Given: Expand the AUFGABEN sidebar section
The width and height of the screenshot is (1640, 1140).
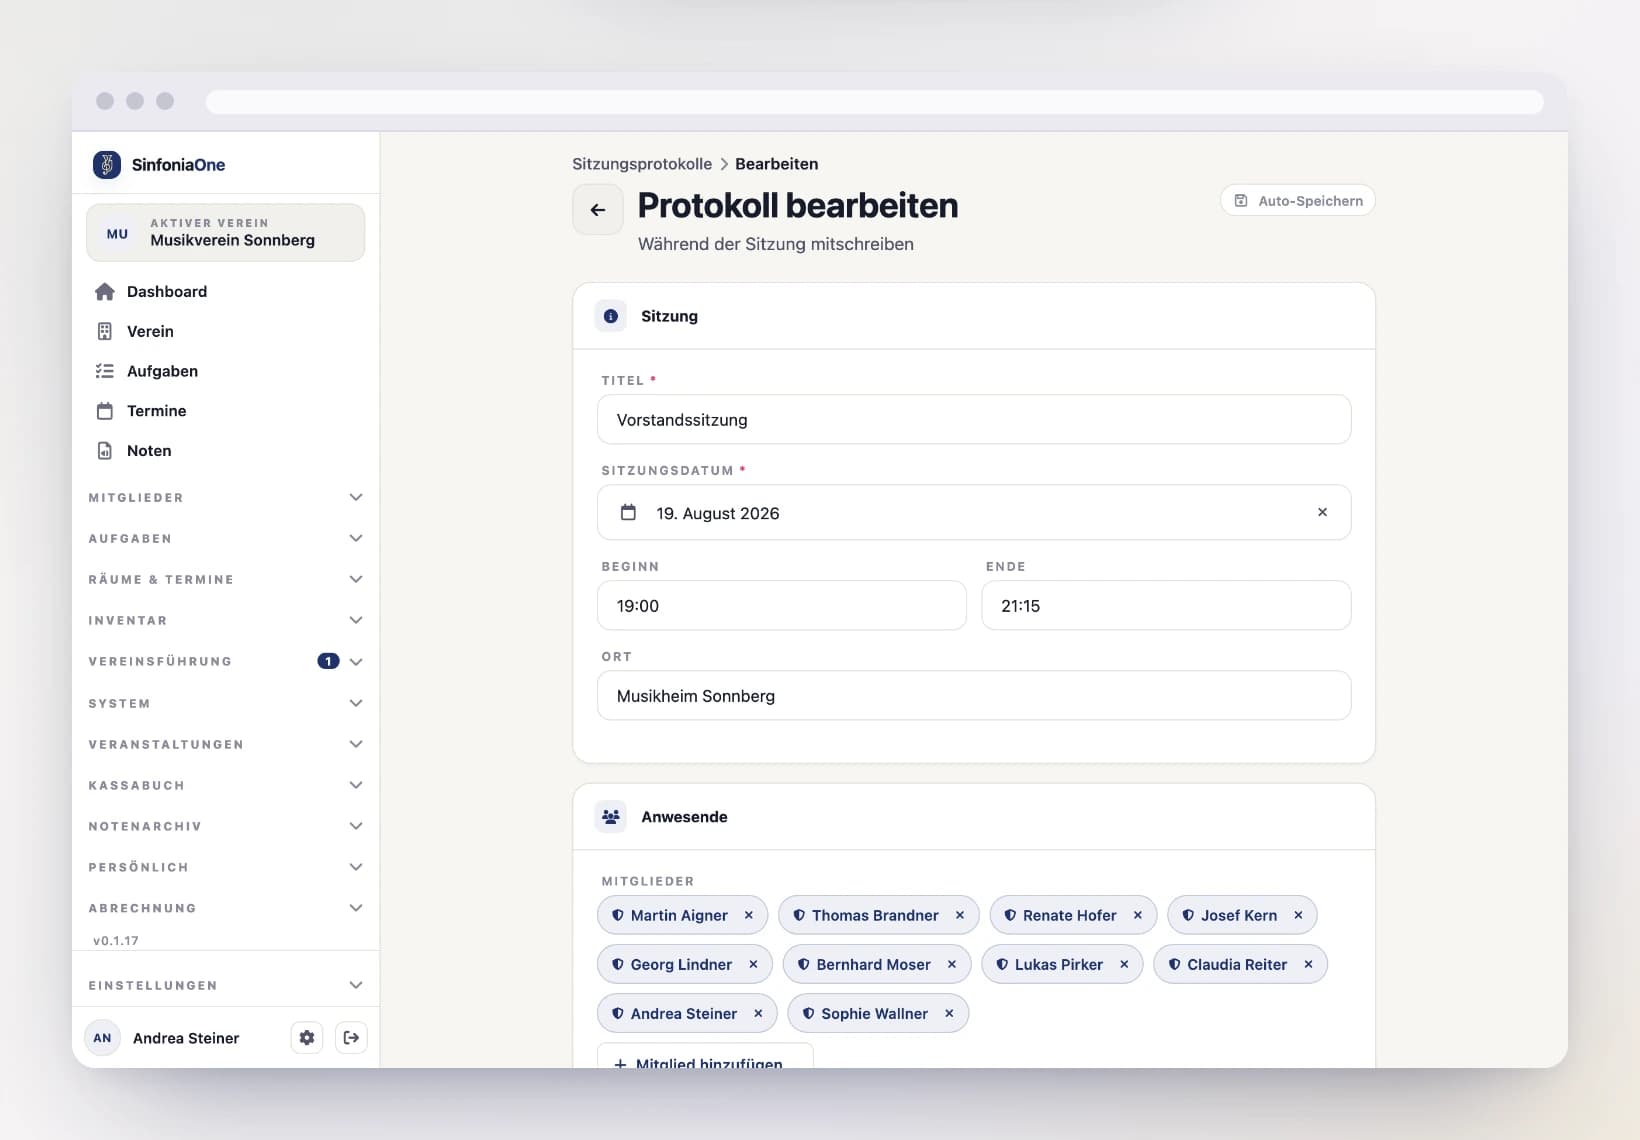Looking at the screenshot, I should point(225,538).
